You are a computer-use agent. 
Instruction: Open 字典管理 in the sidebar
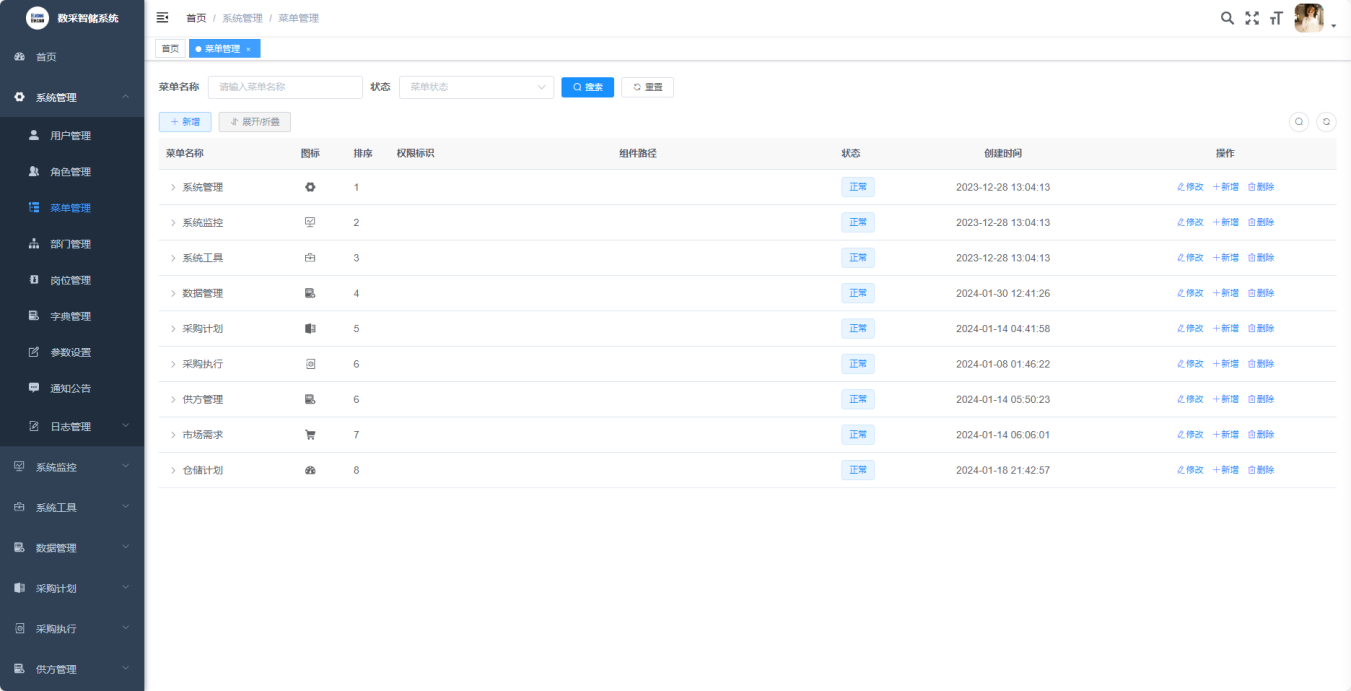coord(72,316)
